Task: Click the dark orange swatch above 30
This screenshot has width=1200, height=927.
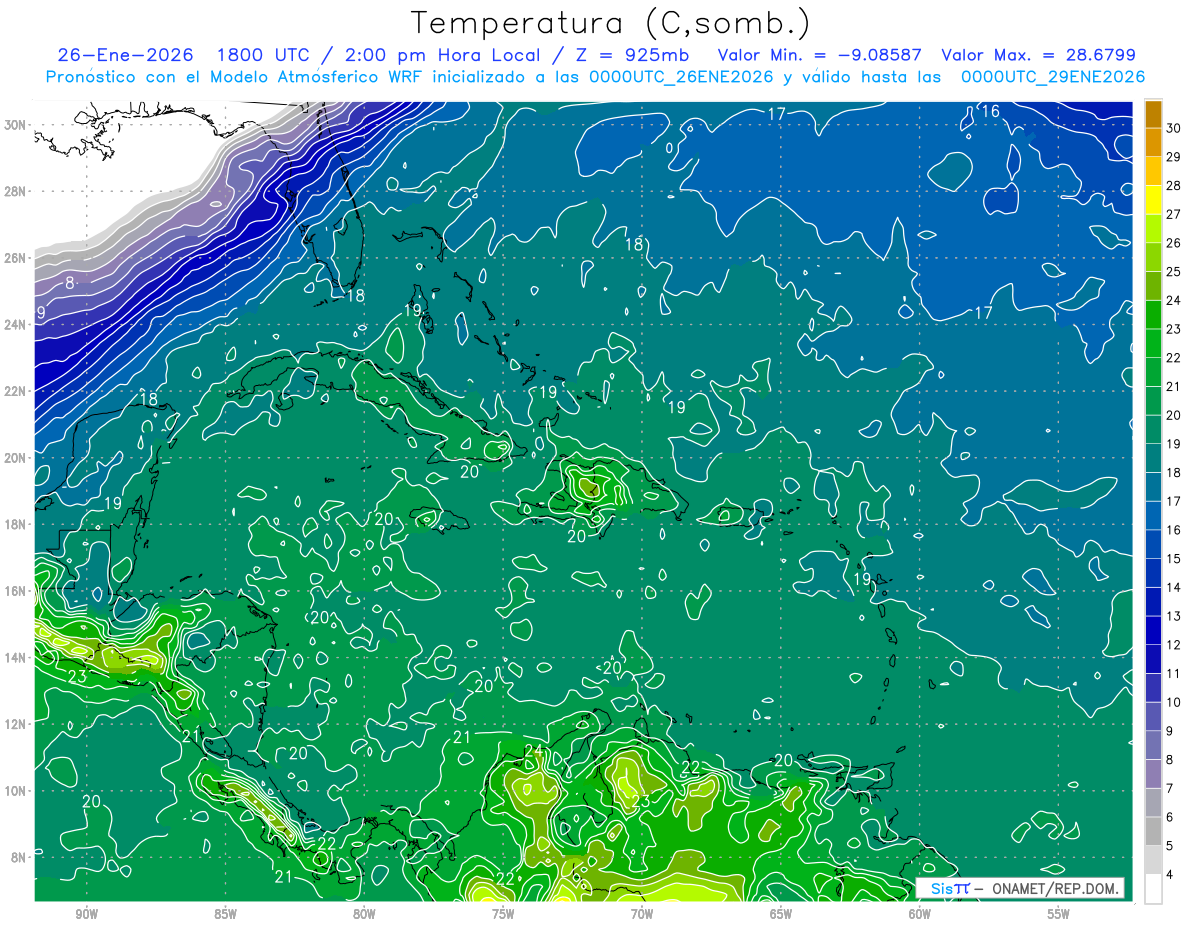Action: pos(1153,114)
